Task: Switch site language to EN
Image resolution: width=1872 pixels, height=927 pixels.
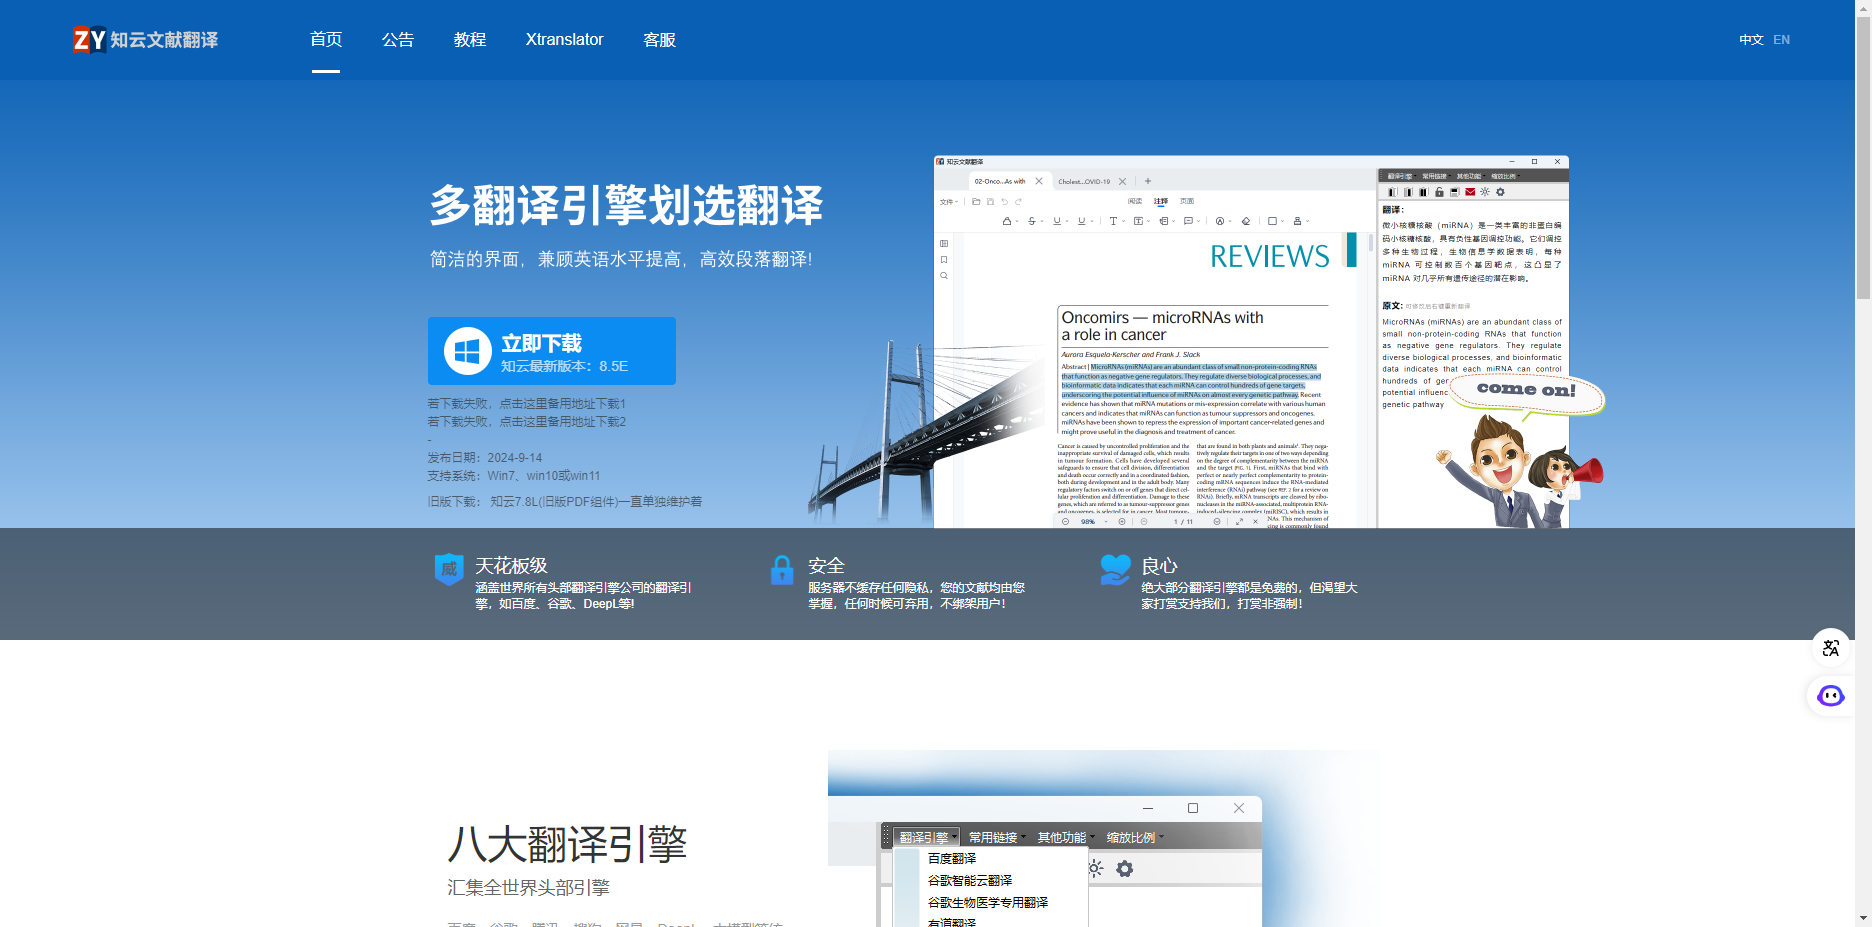Action: (1782, 40)
